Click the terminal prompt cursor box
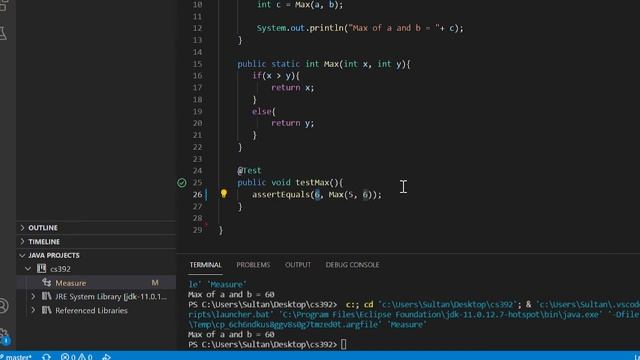Viewport: 640px width, 360px height. [x=344, y=344]
